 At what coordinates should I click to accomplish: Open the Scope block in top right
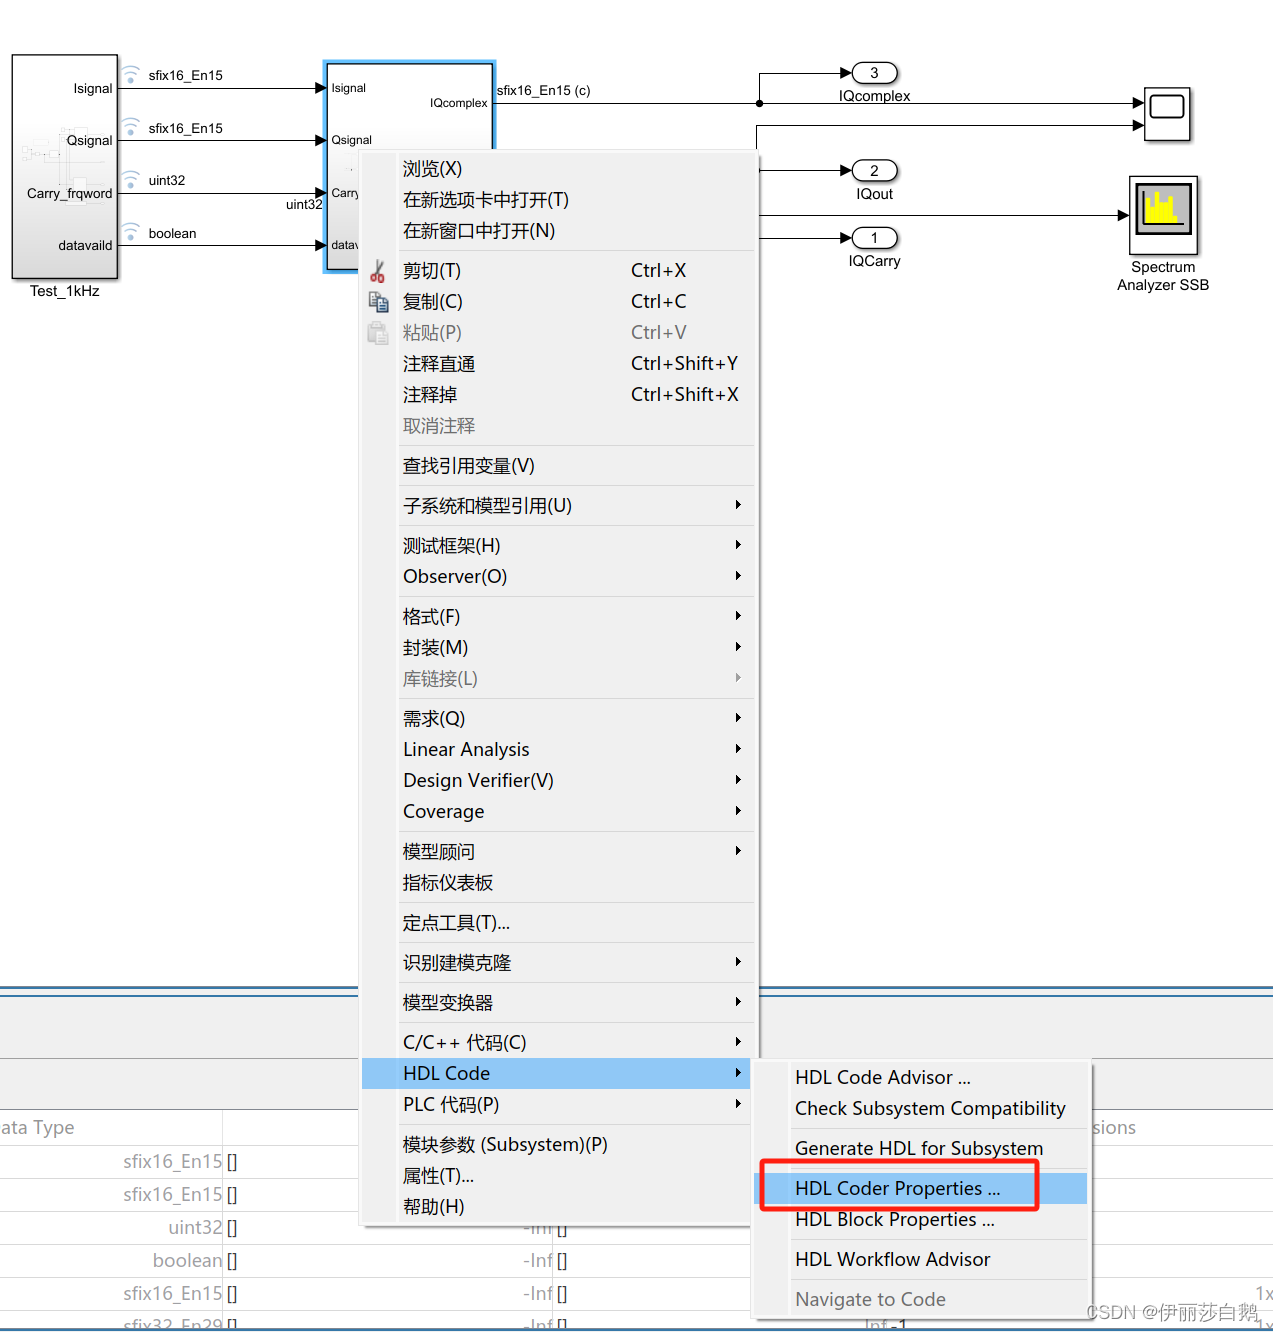[1166, 114]
